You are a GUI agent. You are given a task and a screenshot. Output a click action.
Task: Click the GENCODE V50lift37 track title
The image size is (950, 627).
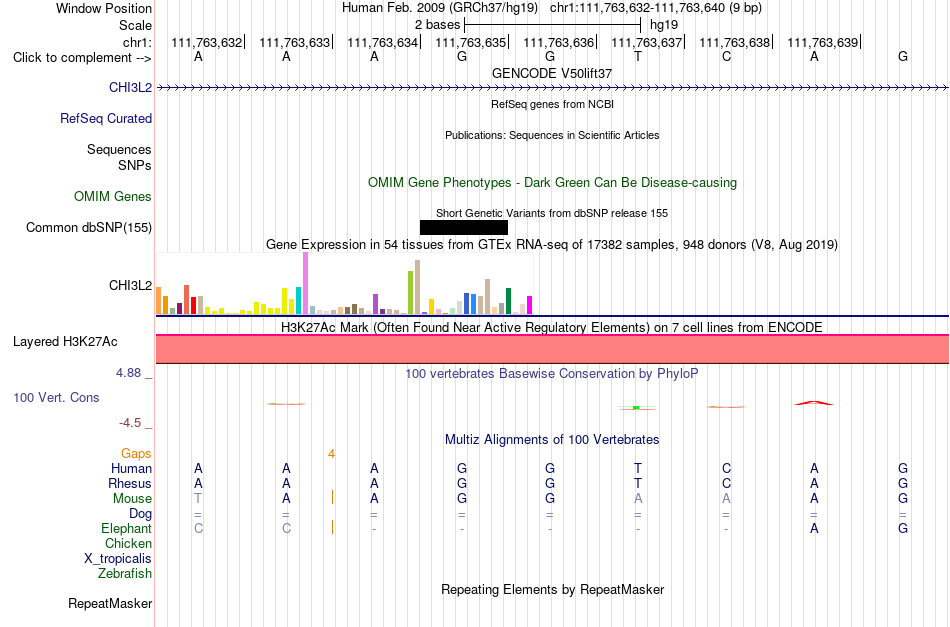pyautogui.click(x=552, y=73)
